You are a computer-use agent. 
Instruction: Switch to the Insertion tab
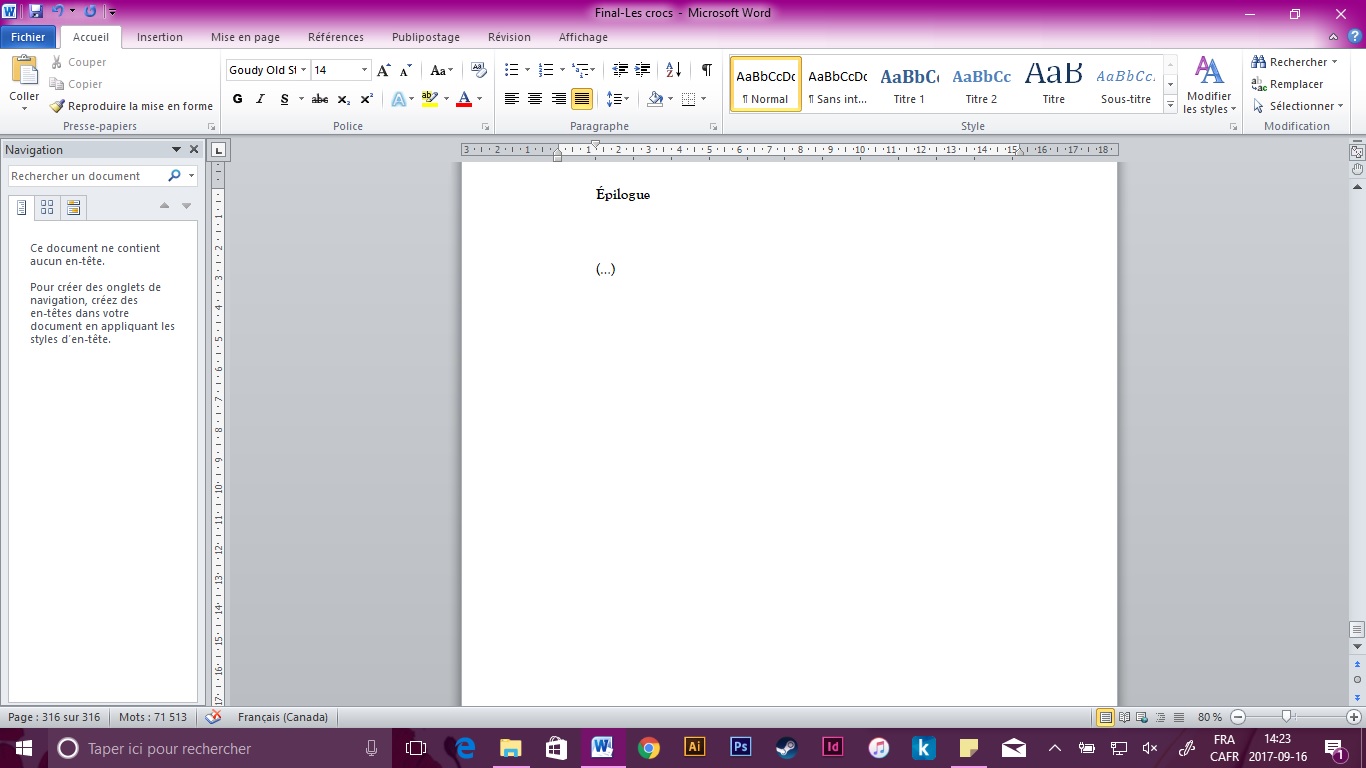(x=160, y=37)
